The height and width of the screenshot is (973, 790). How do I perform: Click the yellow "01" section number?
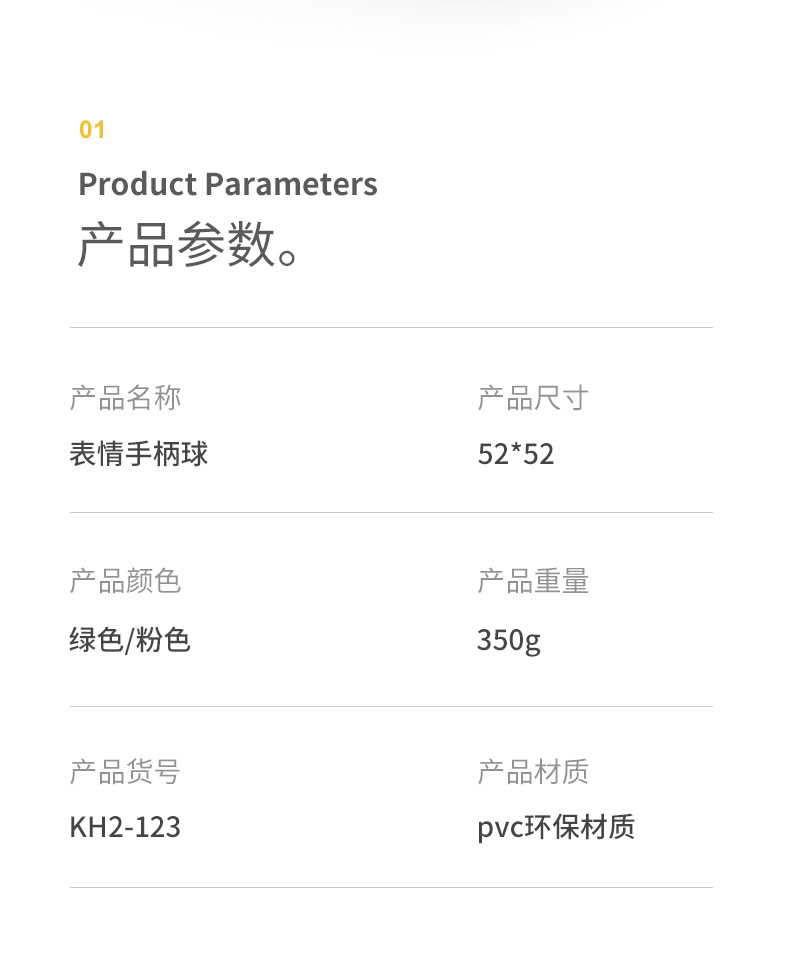click(92, 129)
